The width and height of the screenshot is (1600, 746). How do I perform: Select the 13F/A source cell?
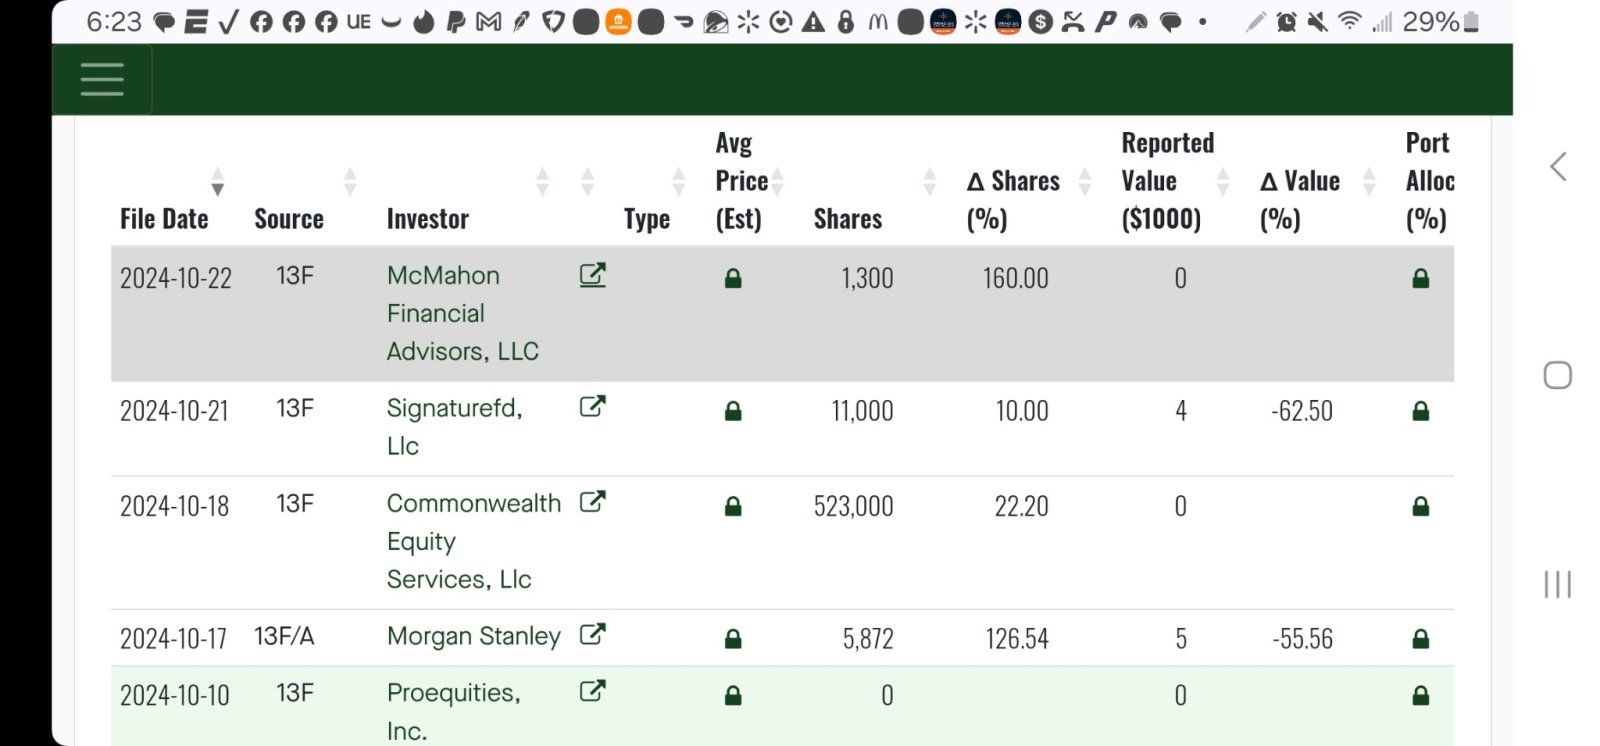point(284,636)
